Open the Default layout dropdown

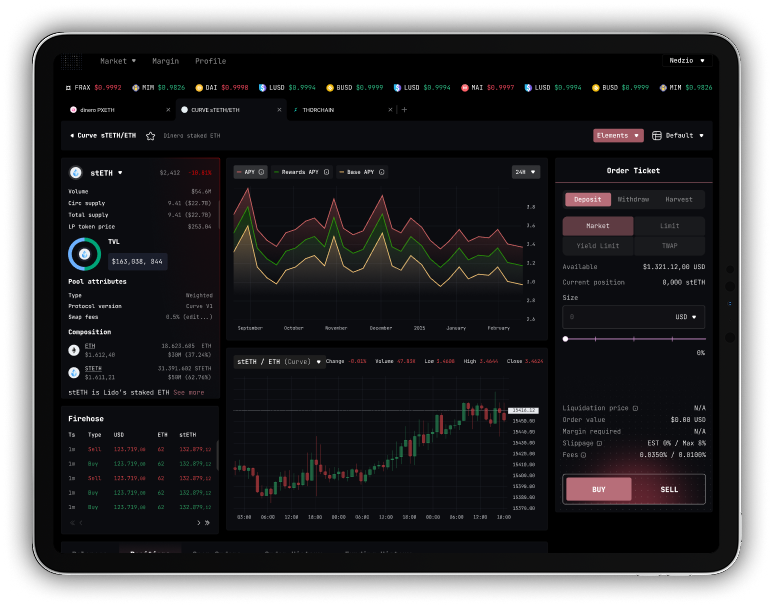click(x=678, y=136)
